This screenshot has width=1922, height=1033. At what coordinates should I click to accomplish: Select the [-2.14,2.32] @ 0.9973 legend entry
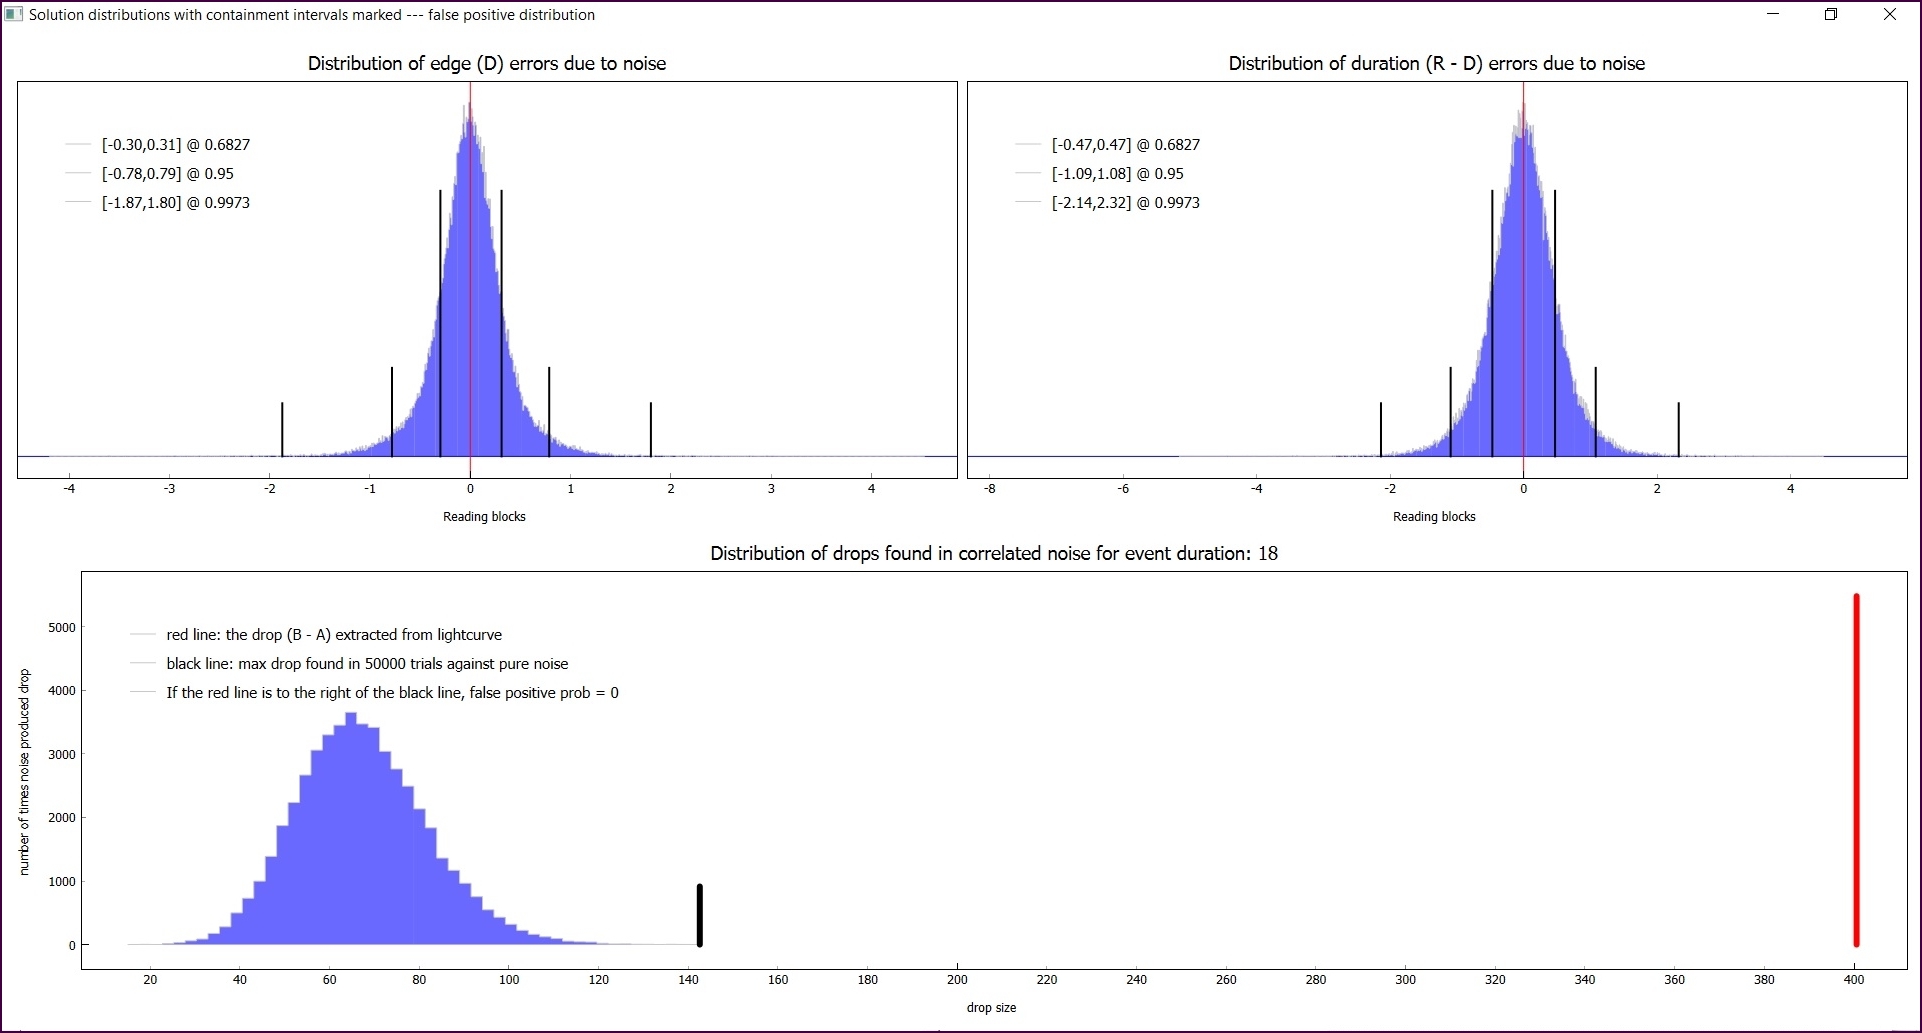point(1126,203)
